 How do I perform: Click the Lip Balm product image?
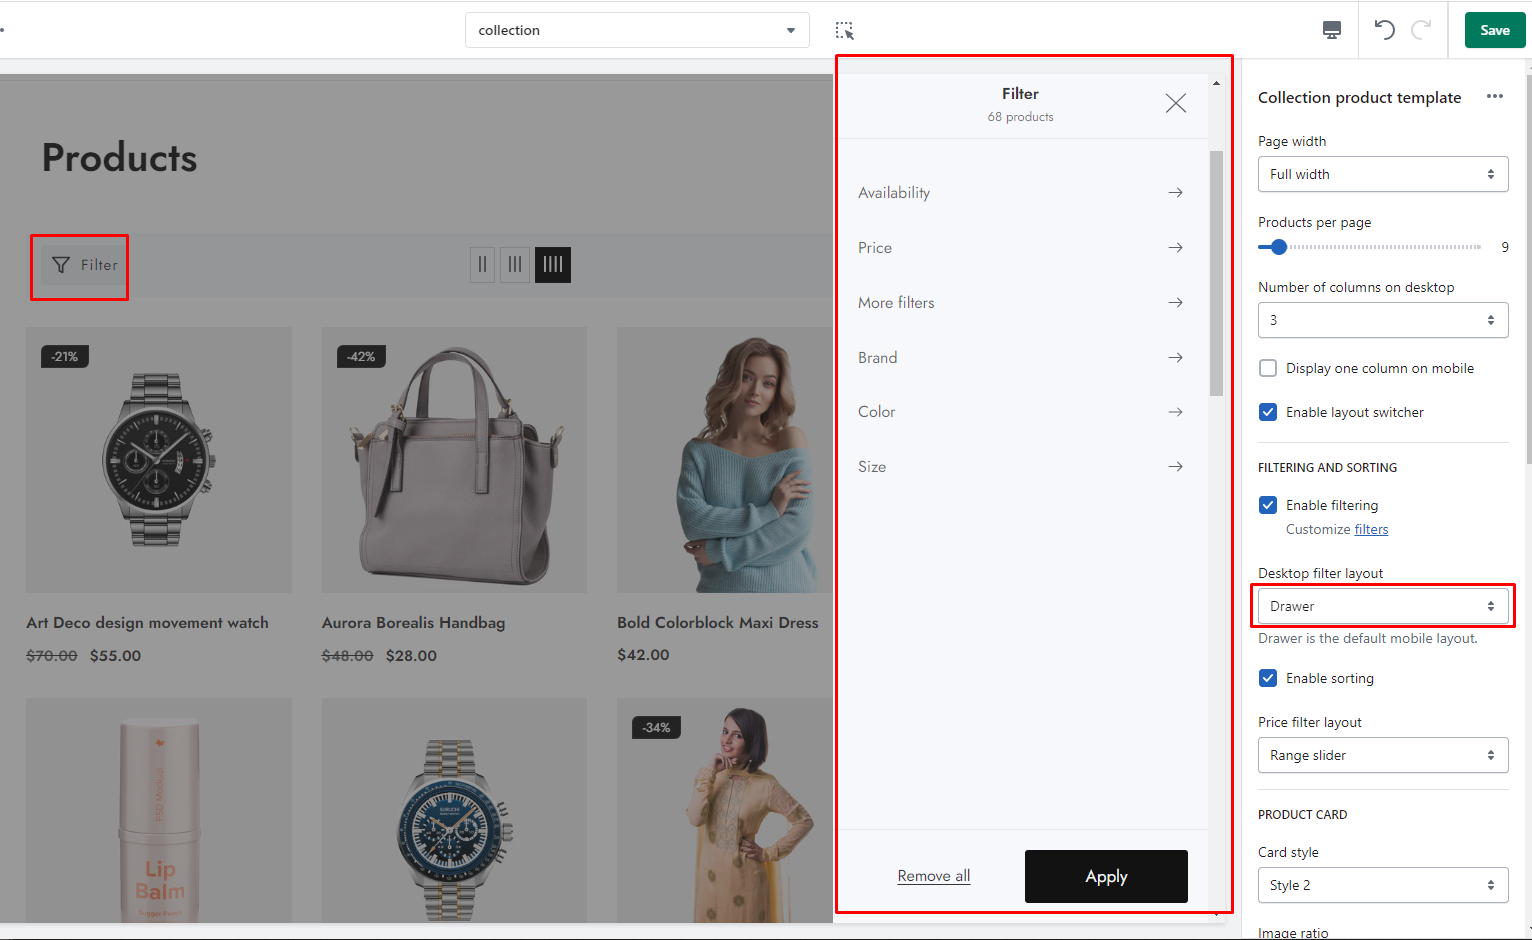click(159, 810)
